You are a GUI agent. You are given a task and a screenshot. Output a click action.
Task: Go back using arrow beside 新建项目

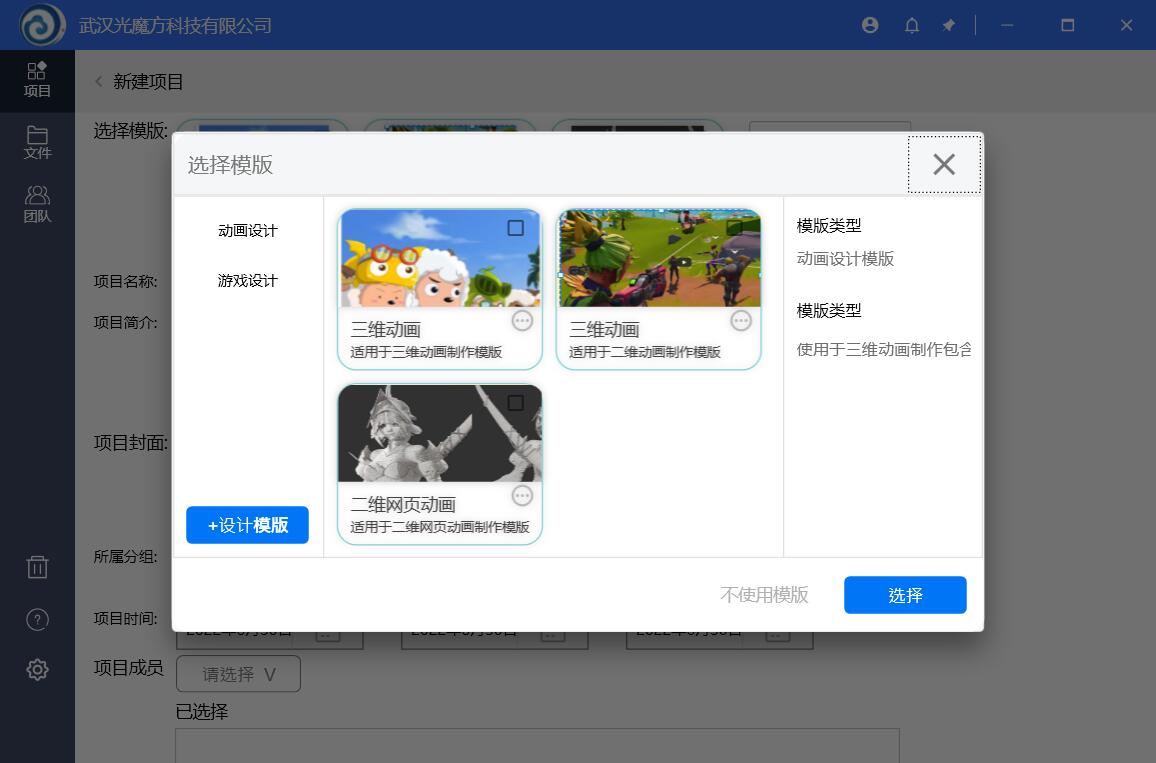tap(99, 81)
